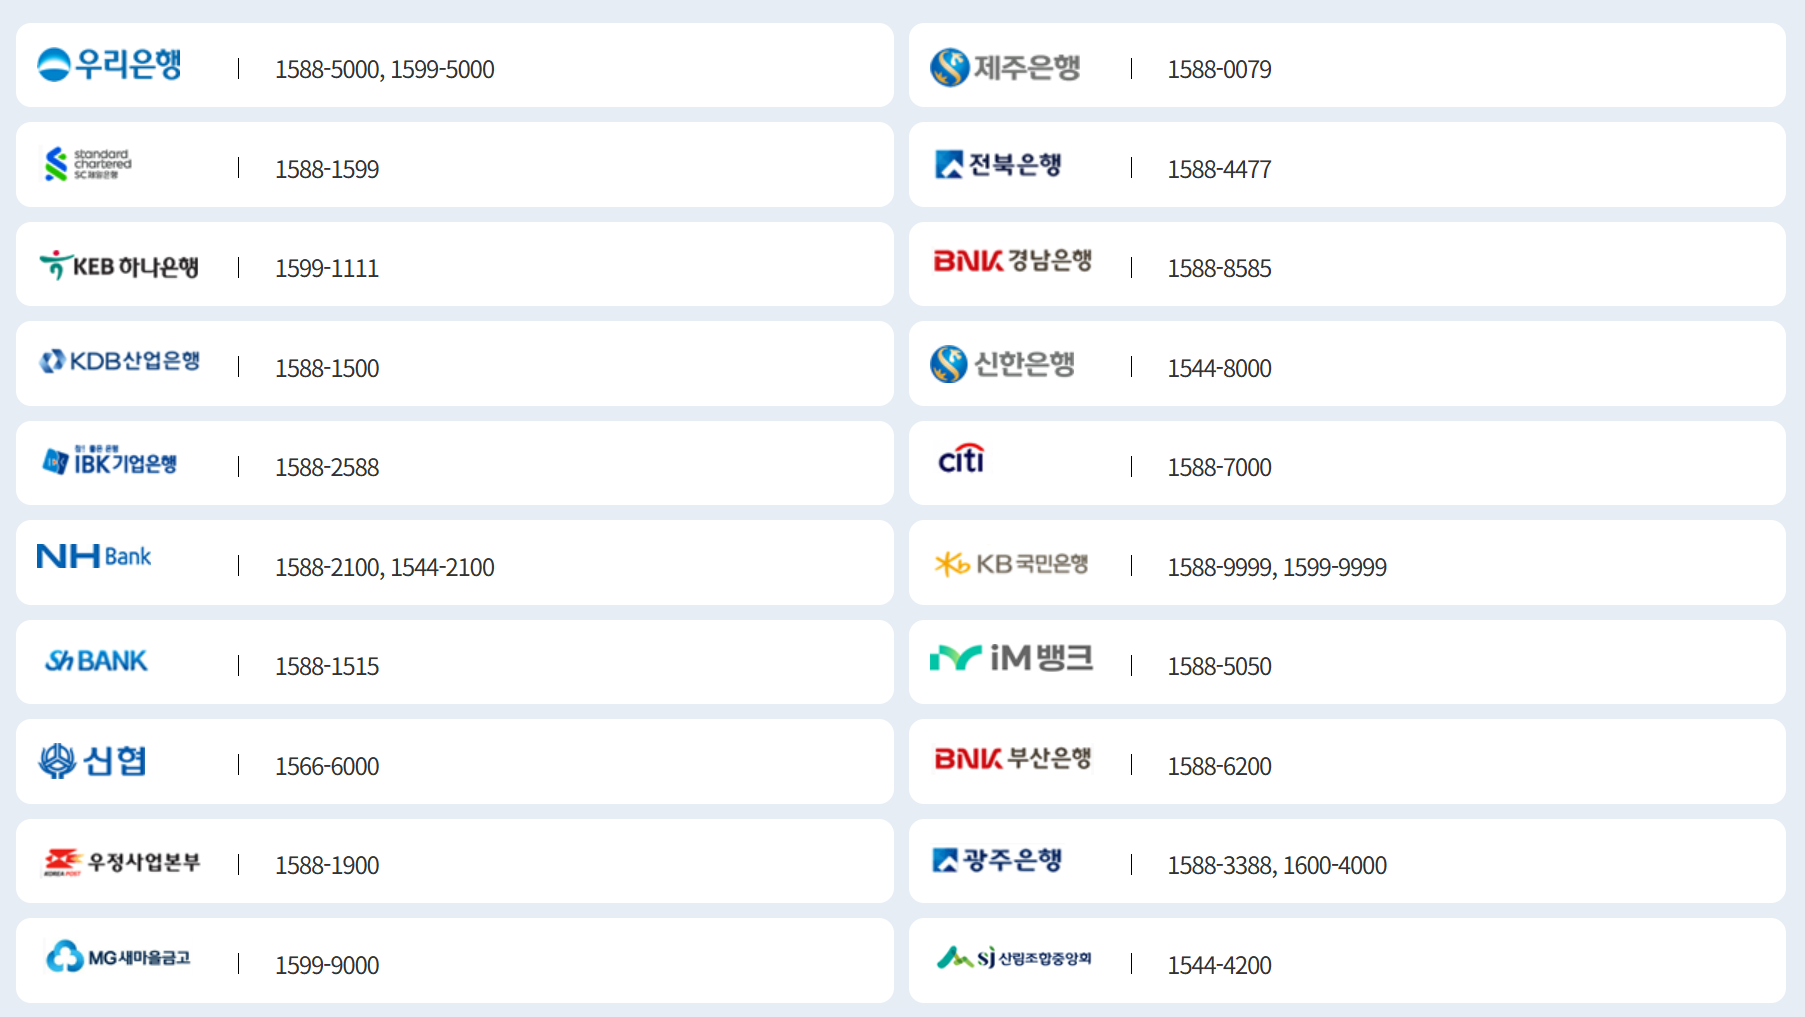Click the phone number 1599-1111
This screenshot has height=1017, width=1805.
(327, 268)
